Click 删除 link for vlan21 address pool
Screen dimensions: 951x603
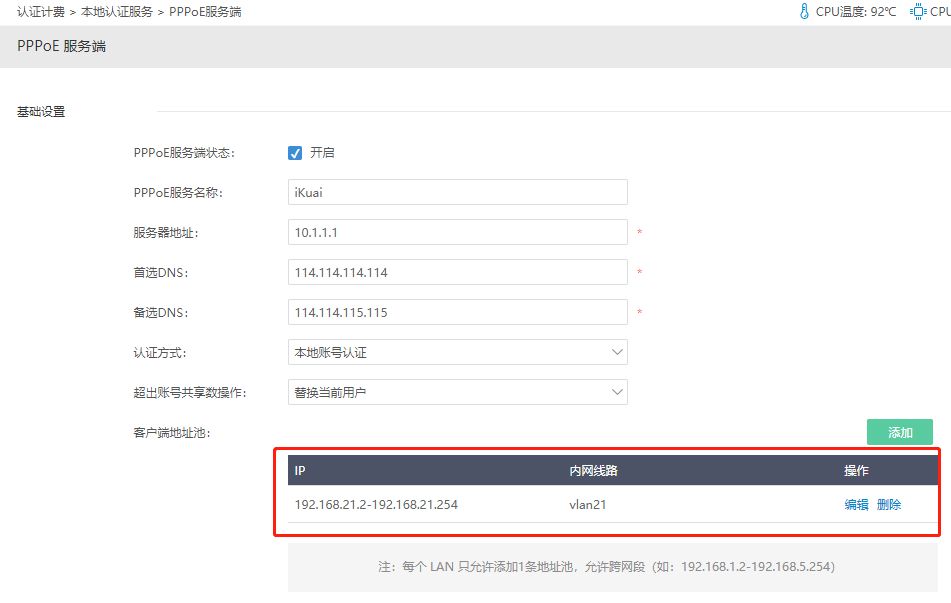[889, 505]
